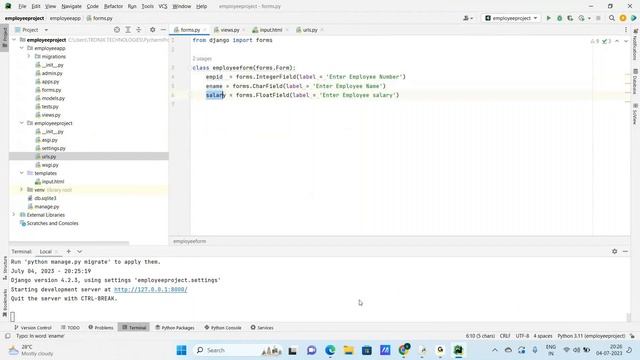Switch to input.html editor tab
This screenshot has width=640, height=360.
coord(270,30)
